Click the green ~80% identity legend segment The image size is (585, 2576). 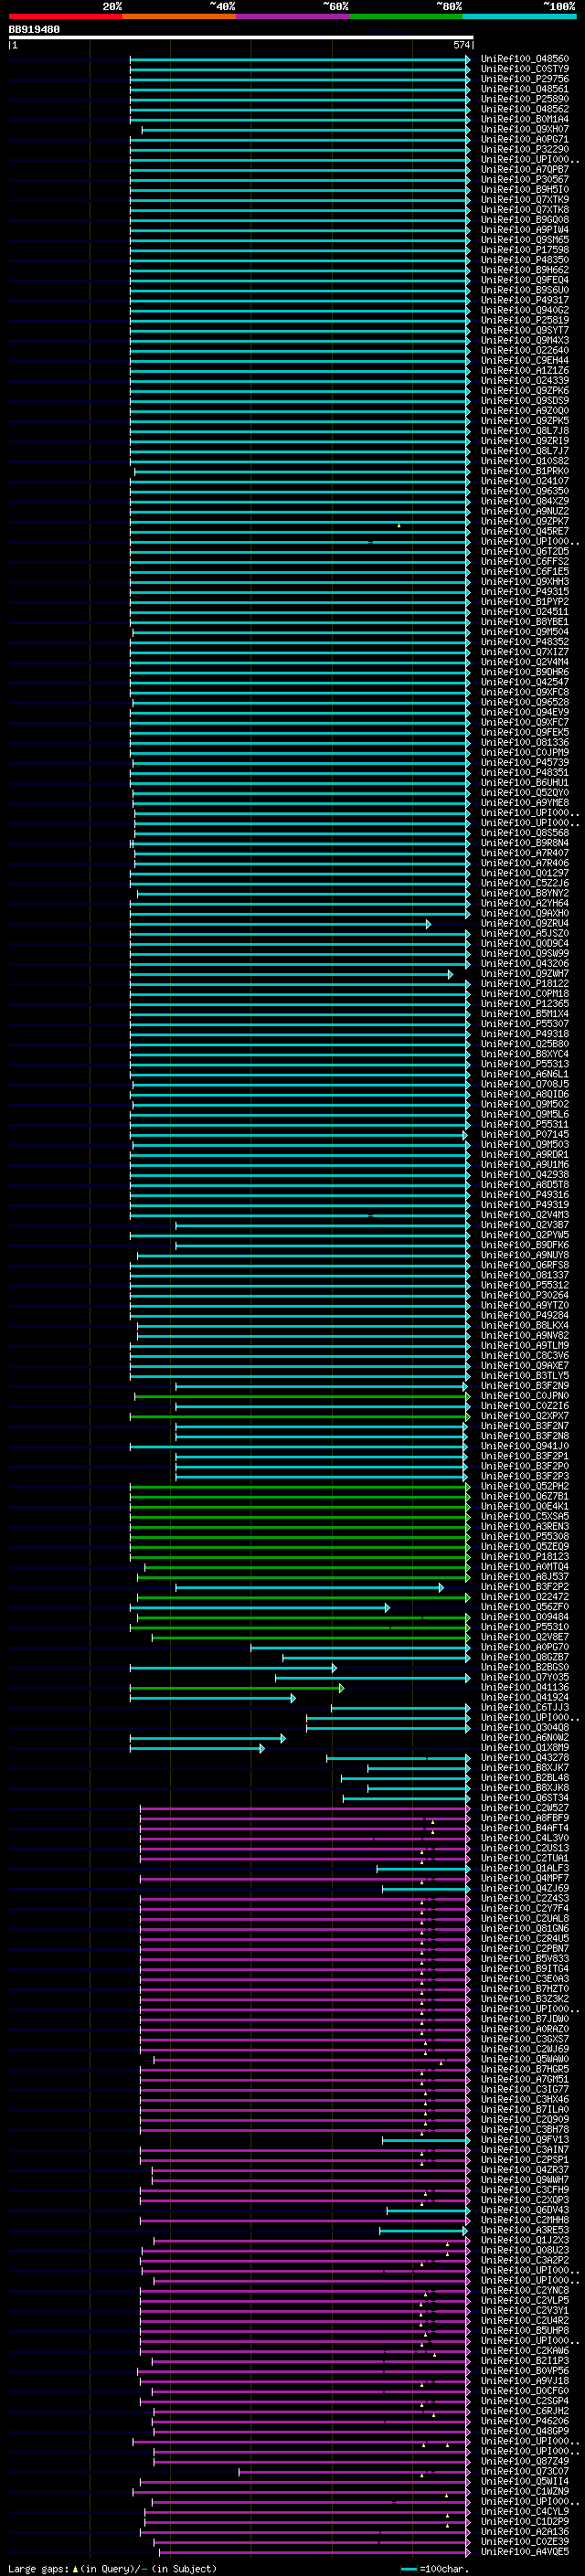click(406, 16)
